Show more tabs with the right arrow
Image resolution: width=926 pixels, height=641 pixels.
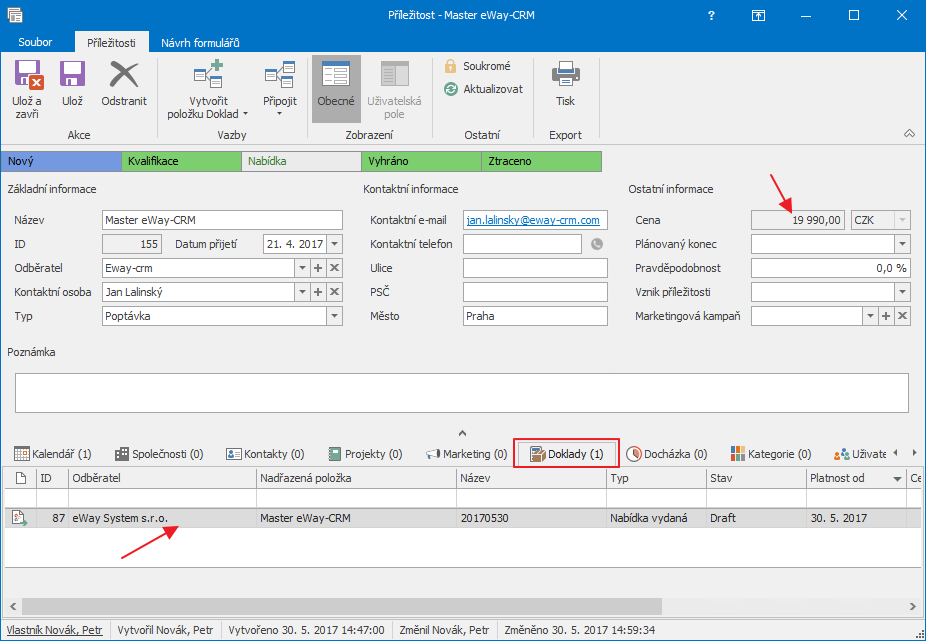pyautogui.click(x=915, y=453)
